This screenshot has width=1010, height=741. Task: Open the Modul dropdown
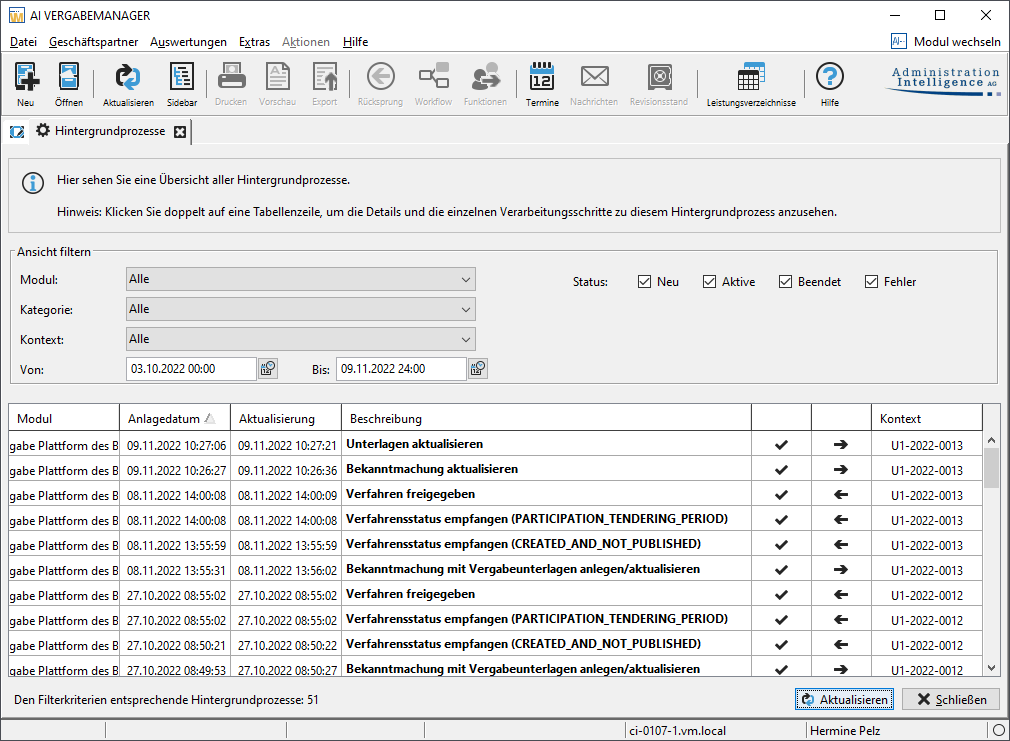point(301,279)
